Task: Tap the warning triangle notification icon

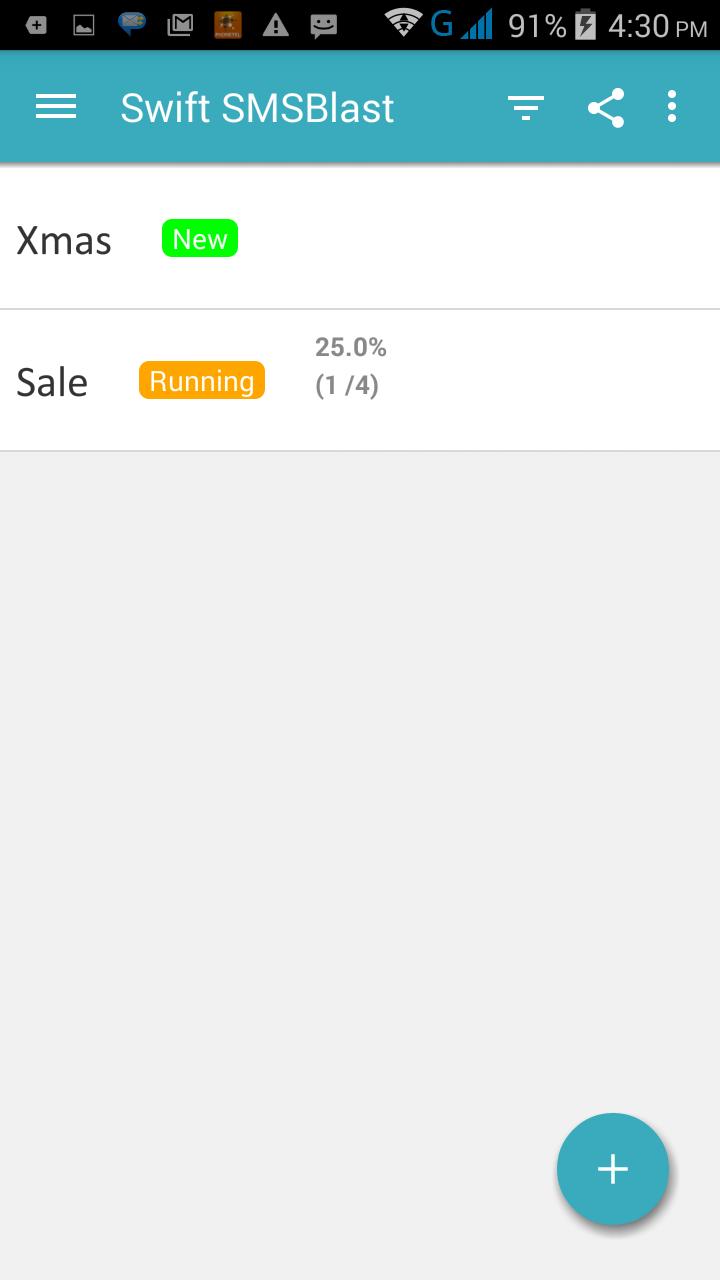Action: coord(275,25)
